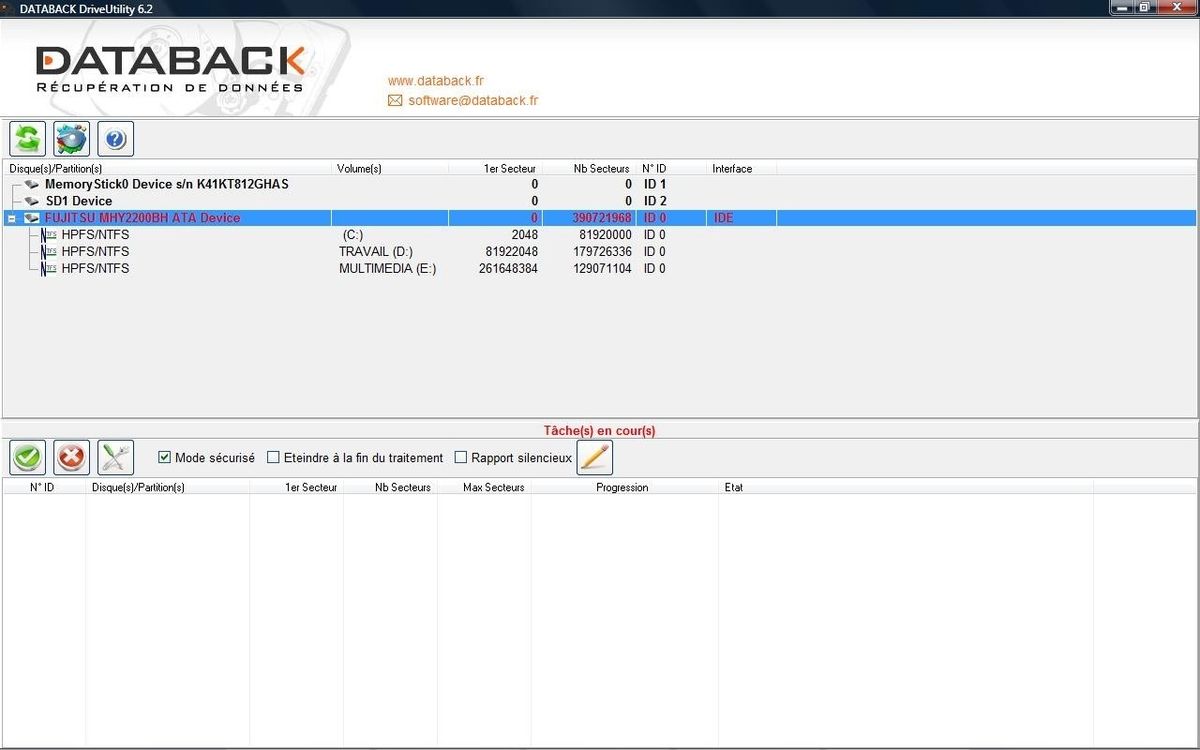
Task: Expand the MemoryStick0 Device entry
Action: [30, 184]
